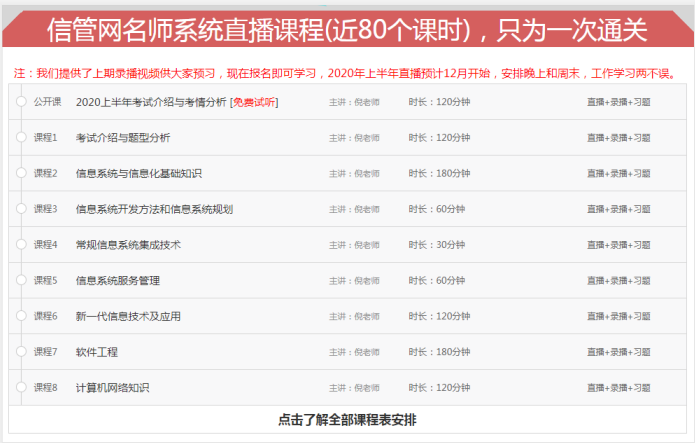695x443 pixels.
Task: Open the 免费试听 free trial link
Action: (x=254, y=102)
